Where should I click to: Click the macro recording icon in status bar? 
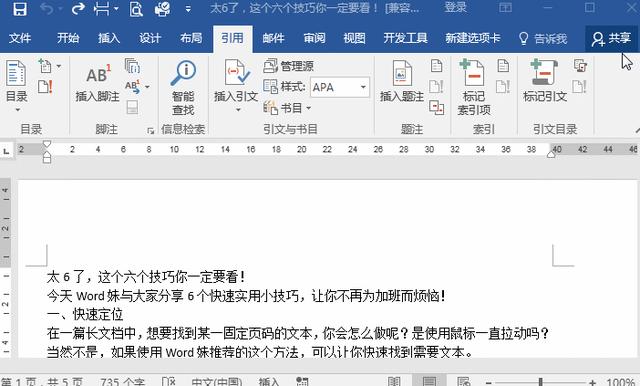302,382
